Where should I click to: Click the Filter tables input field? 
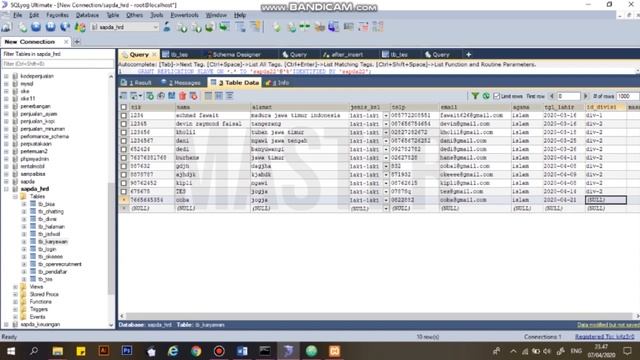58,64
